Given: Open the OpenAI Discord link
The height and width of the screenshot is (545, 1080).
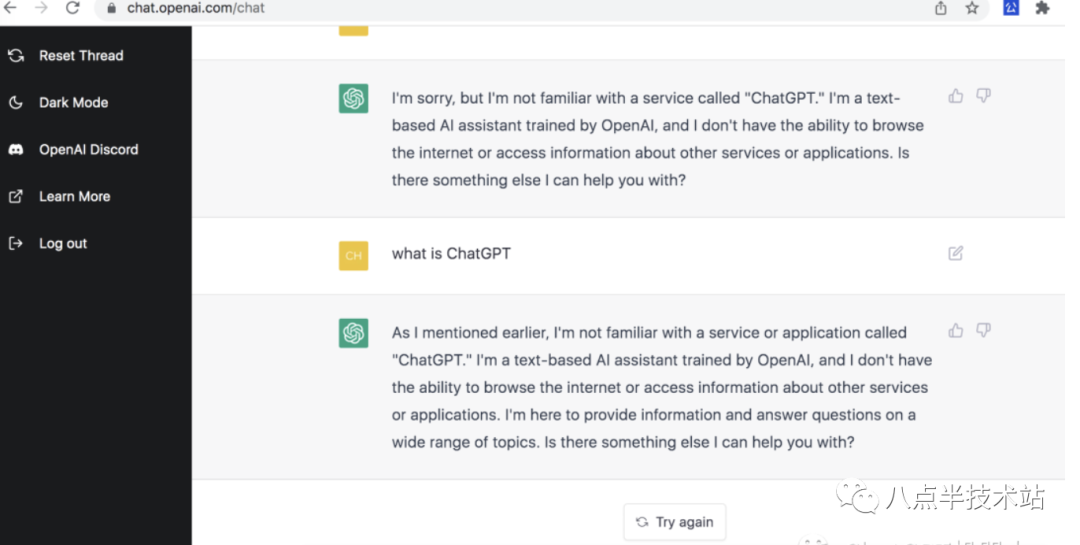Looking at the screenshot, I should click(88, 150).
